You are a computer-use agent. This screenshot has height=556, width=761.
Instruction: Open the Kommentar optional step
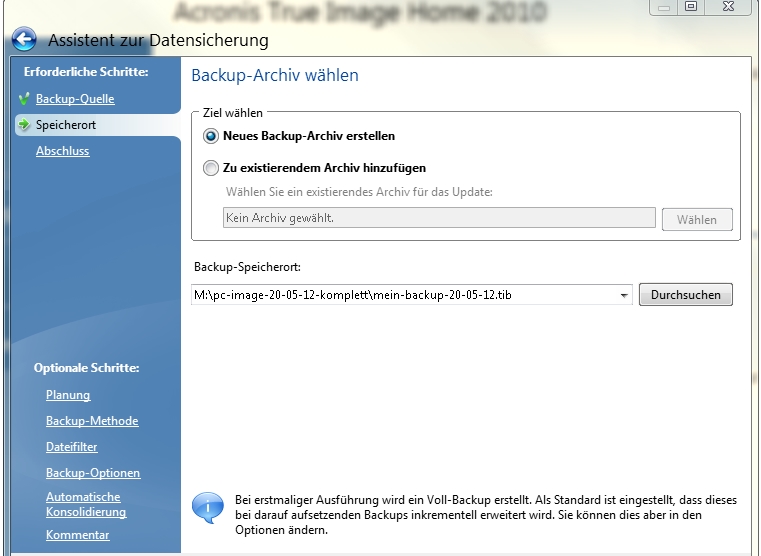pos(78,535)
